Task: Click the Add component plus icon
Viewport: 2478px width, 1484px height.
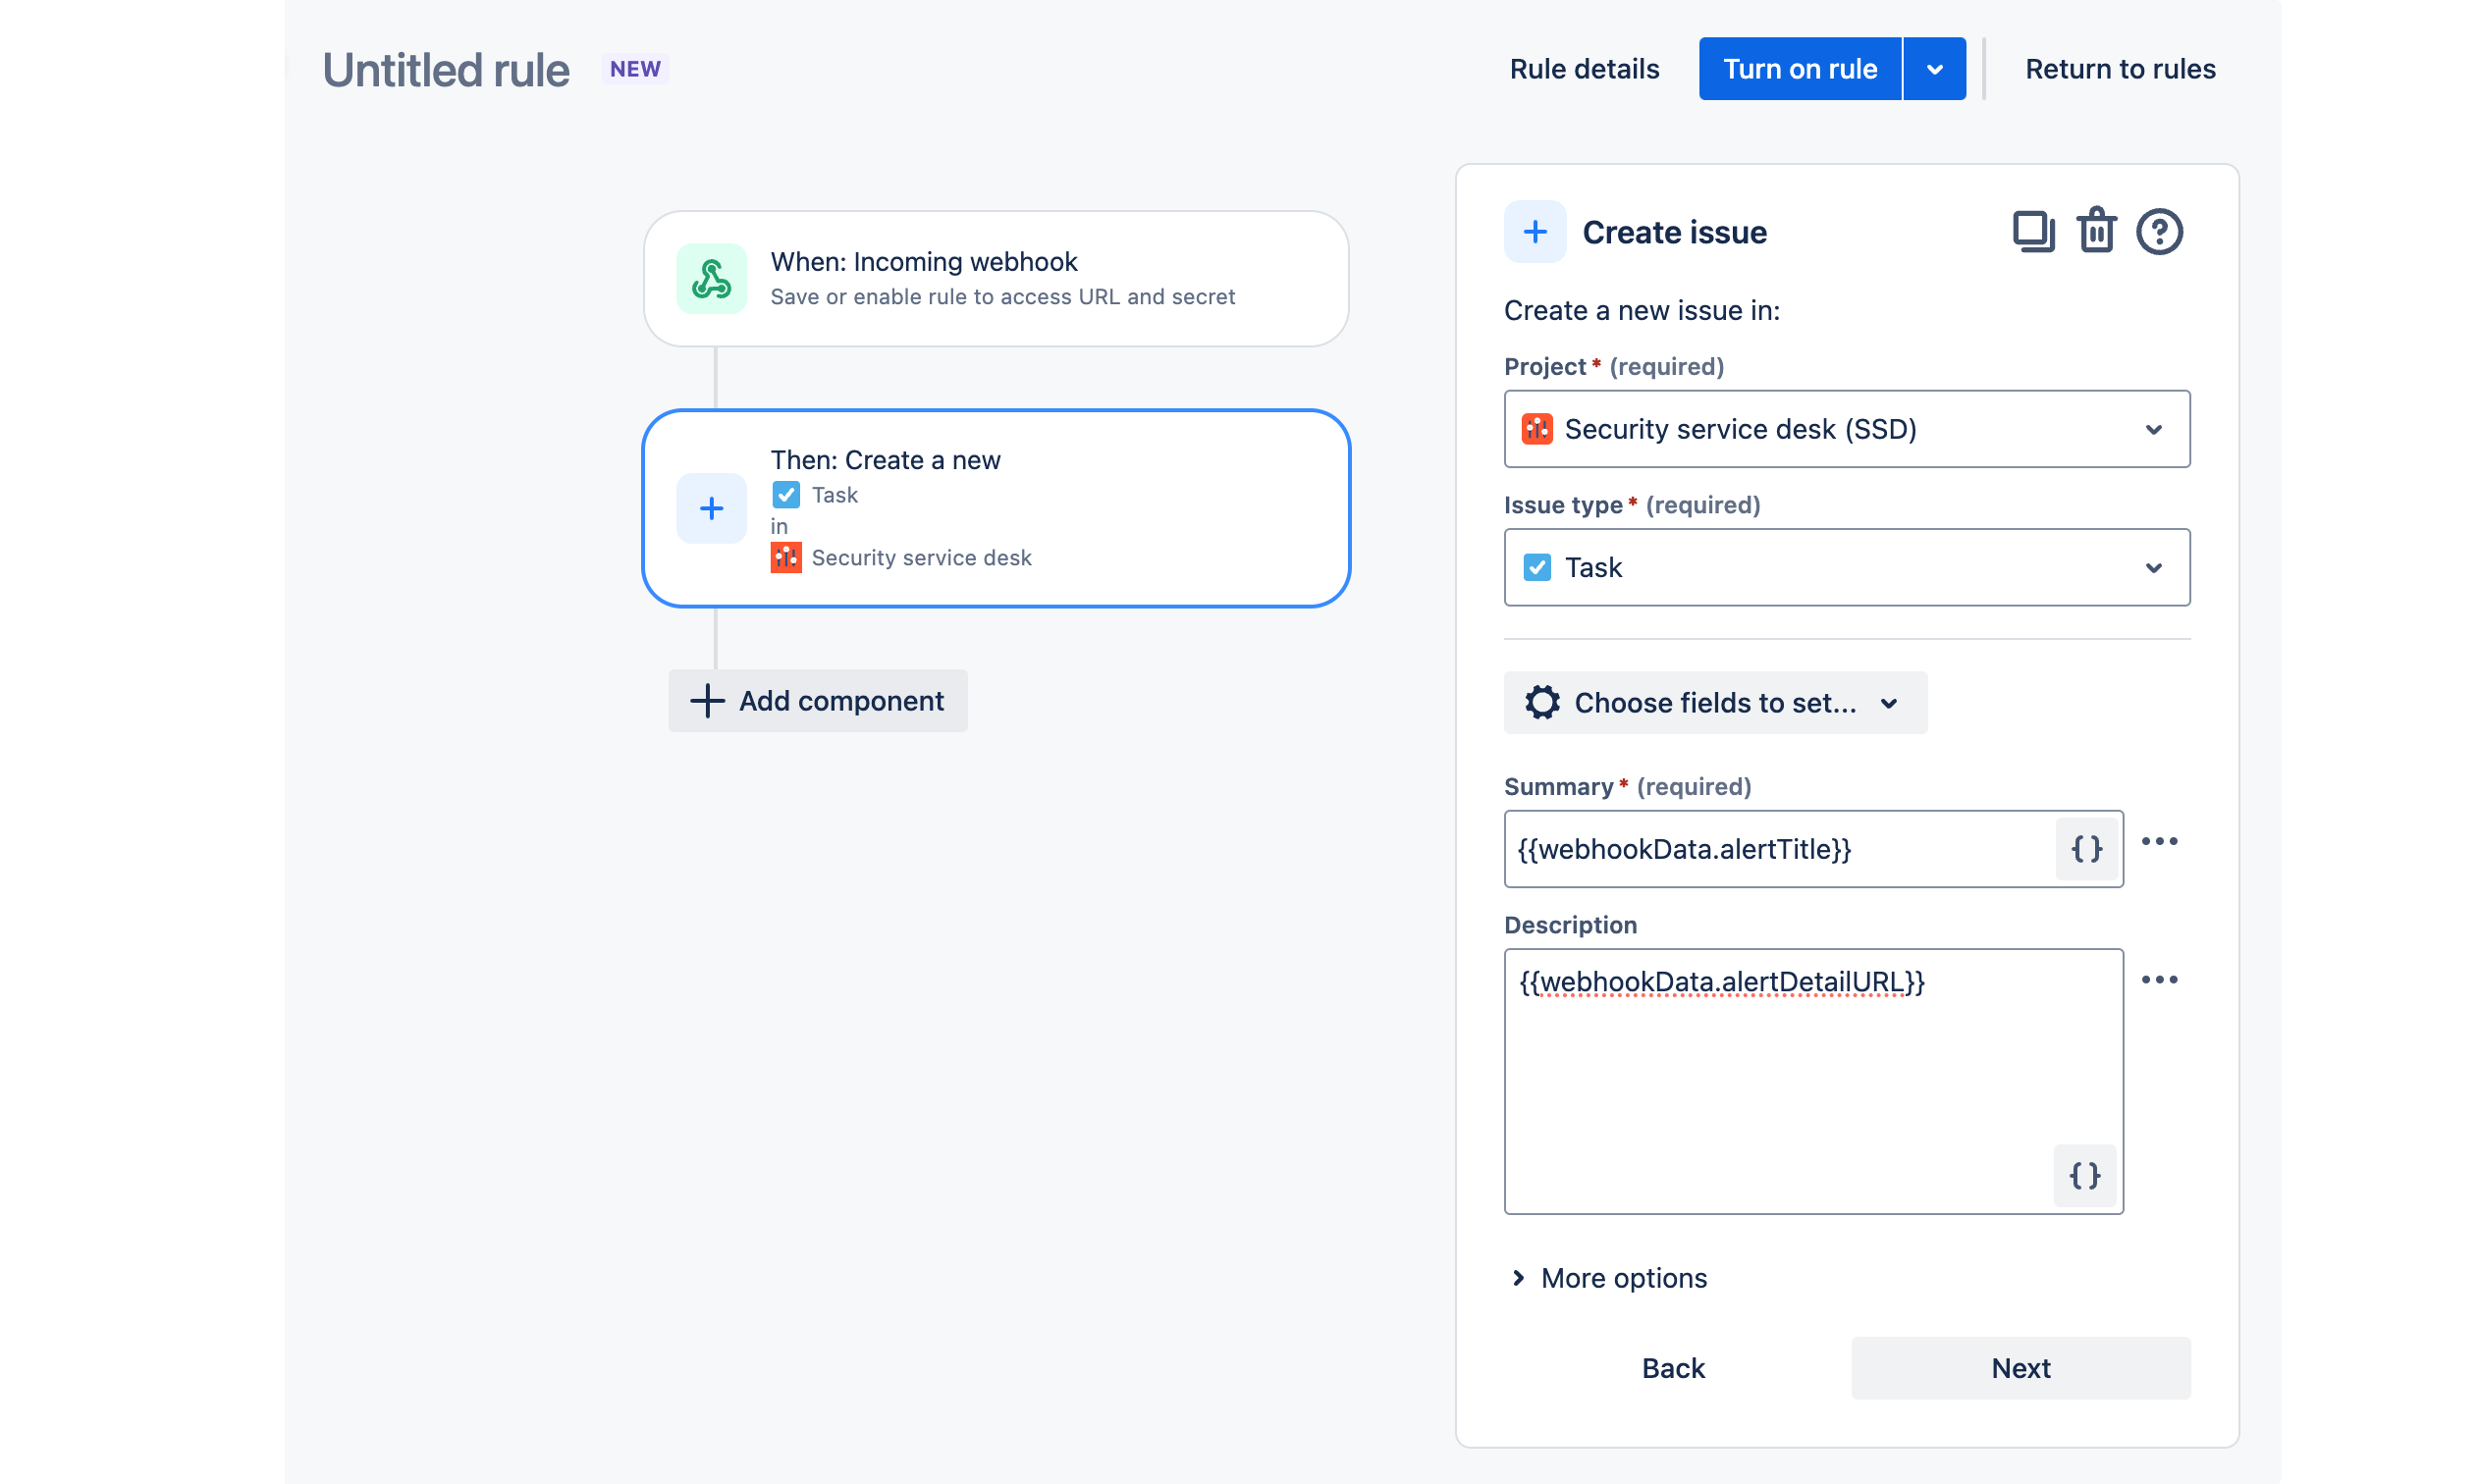Action: 705,700
